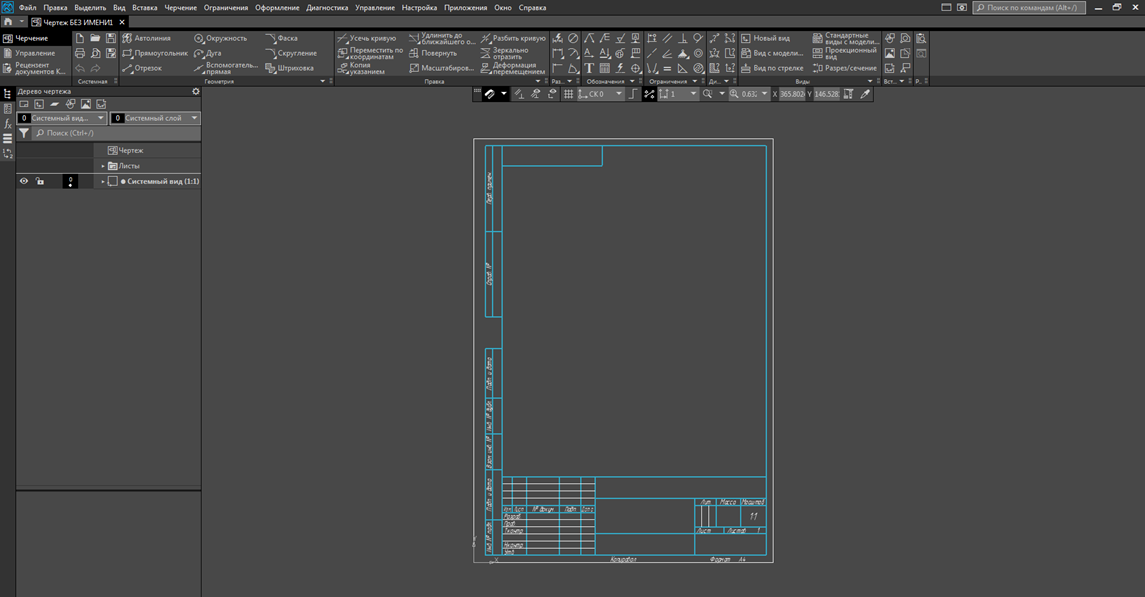Select the Скругление tool
1145x597 pixels.
pos(291,53)
